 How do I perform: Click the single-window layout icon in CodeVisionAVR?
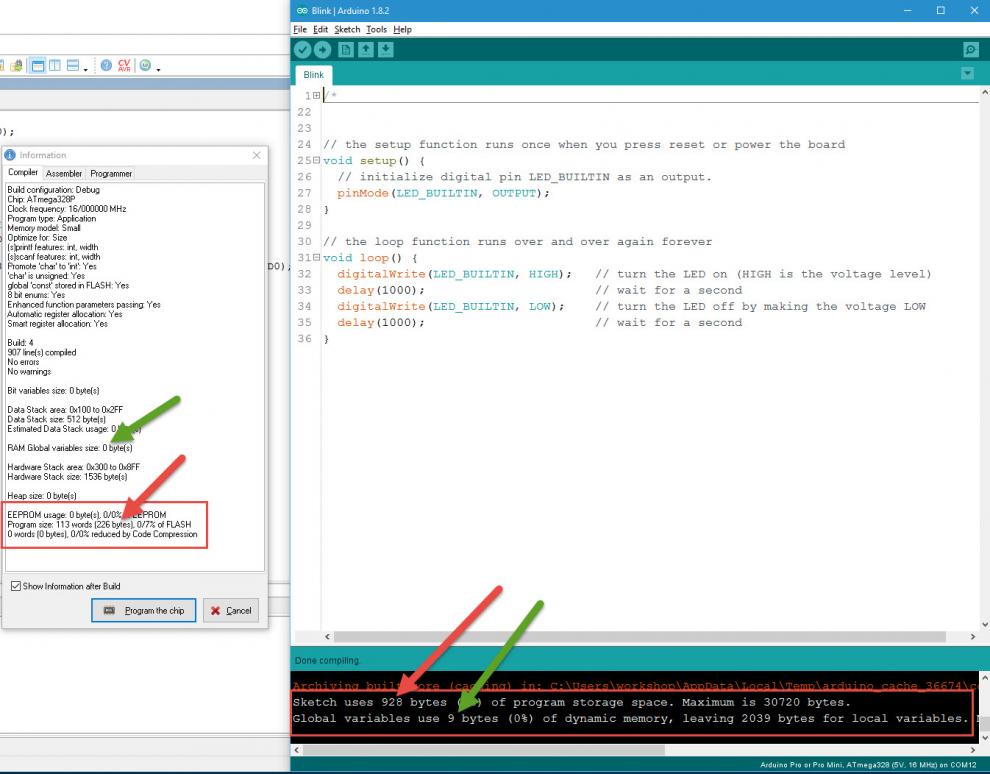38,65
